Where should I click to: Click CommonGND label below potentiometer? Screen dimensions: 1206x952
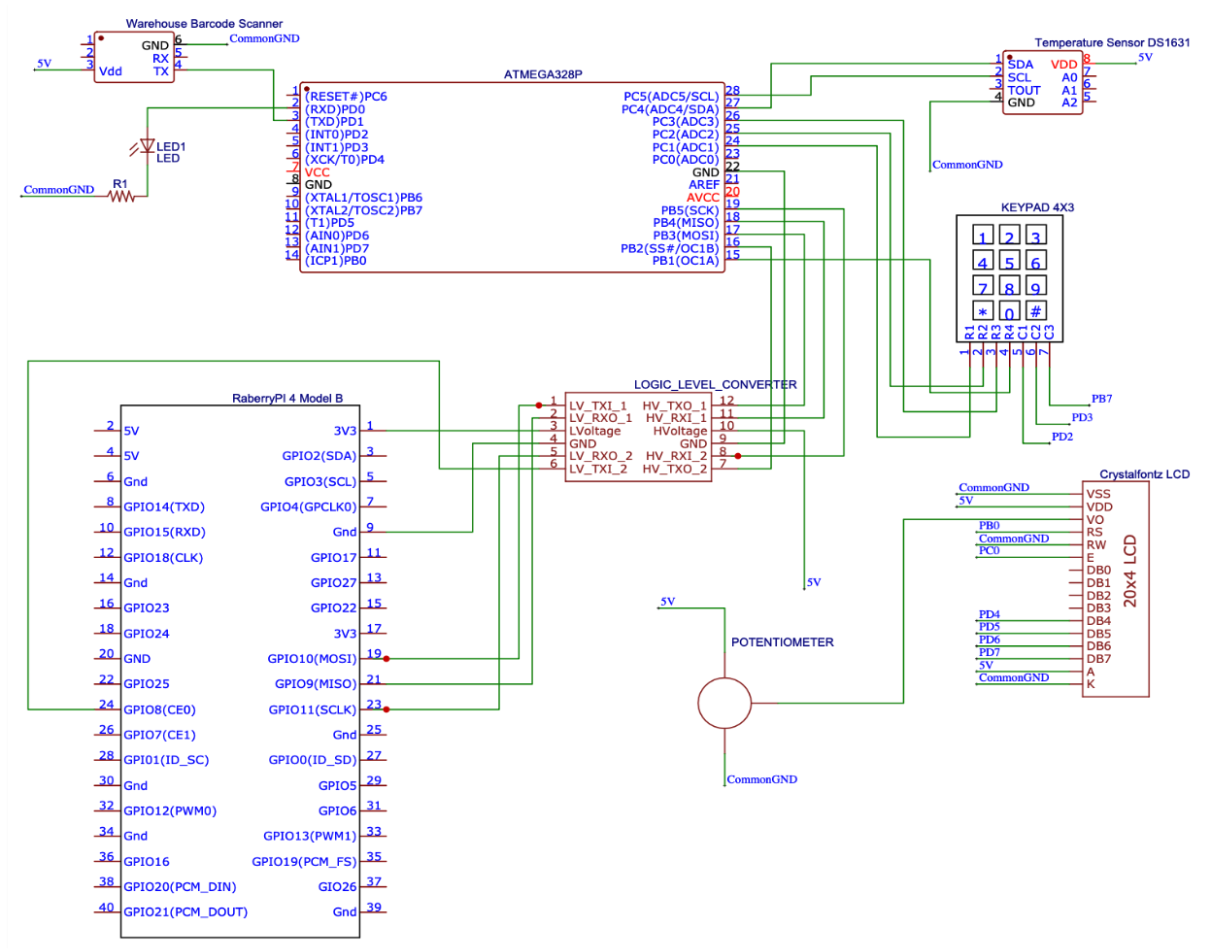tap(762, 779)
